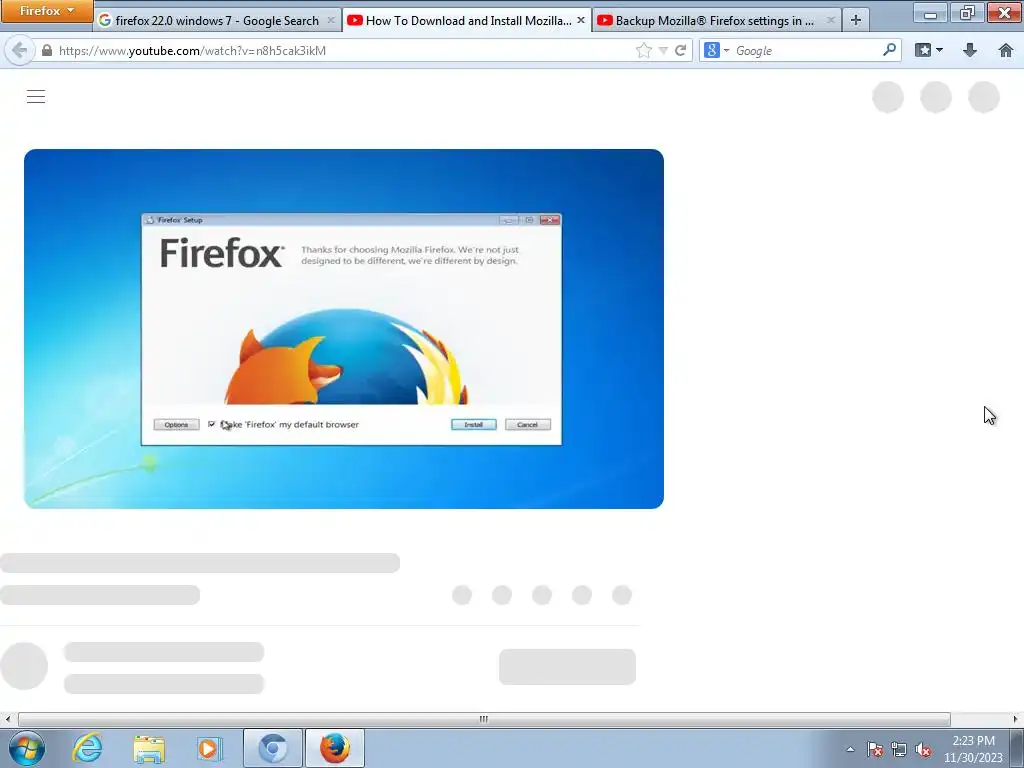Viewport: 1024px width, 768px height.
Task: Show URL history dropdown arrow
Action: (663, 50)
